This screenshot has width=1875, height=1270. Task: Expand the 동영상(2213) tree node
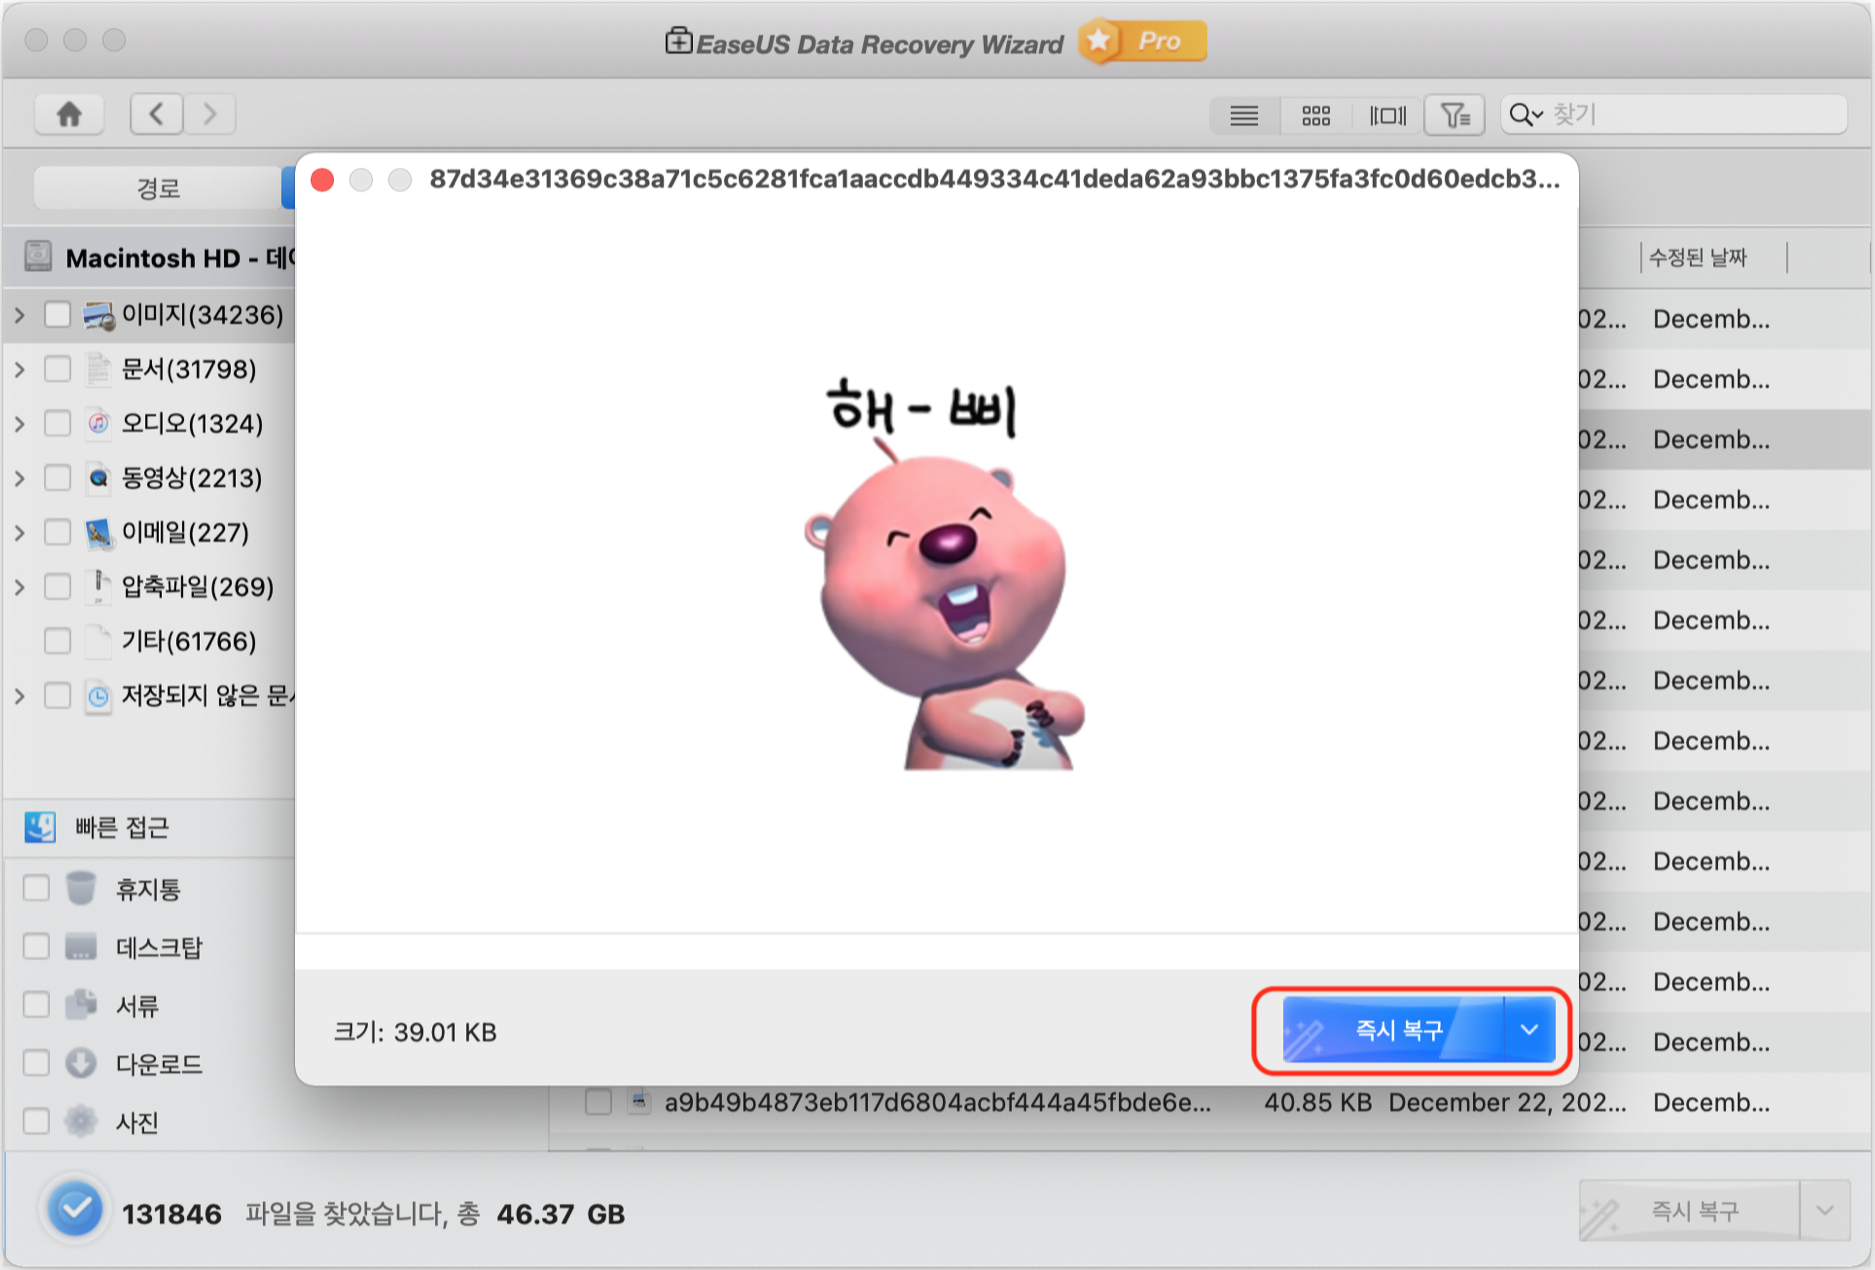click(20, 478)
